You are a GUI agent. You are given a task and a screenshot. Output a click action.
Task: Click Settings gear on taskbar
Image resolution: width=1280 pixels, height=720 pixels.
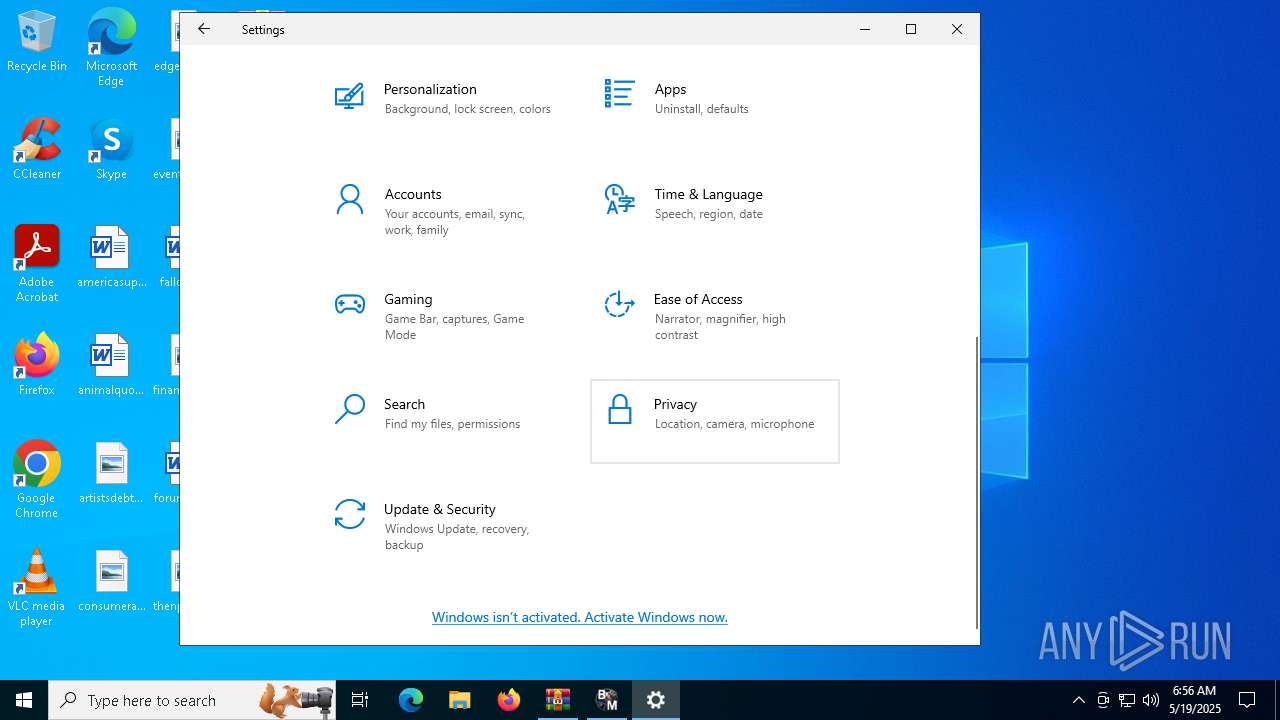tap(656, 700)
